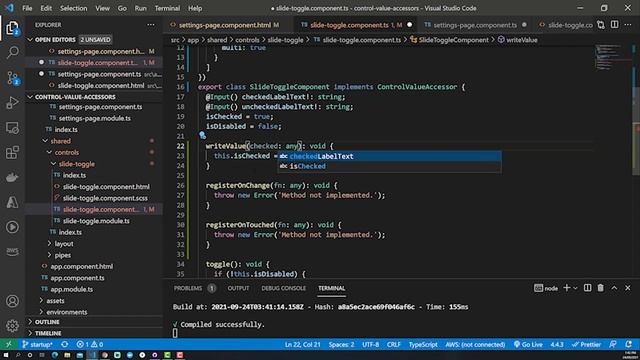The height and width of the screenshot is (360, 640).
Task: Open changes compare icon in editor toolbar
Action: pyautogui.click(x=601, y=24)
